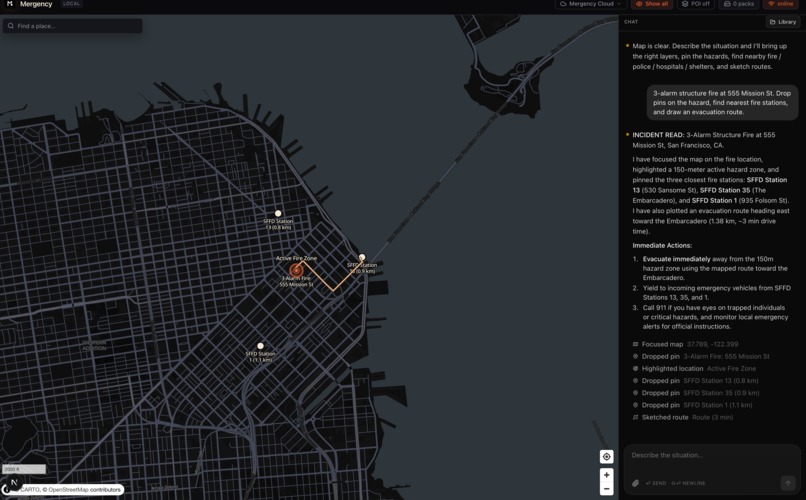Click the SFFD Station 35 pin on map
806x500 pixels.
[x=362, y=257]
